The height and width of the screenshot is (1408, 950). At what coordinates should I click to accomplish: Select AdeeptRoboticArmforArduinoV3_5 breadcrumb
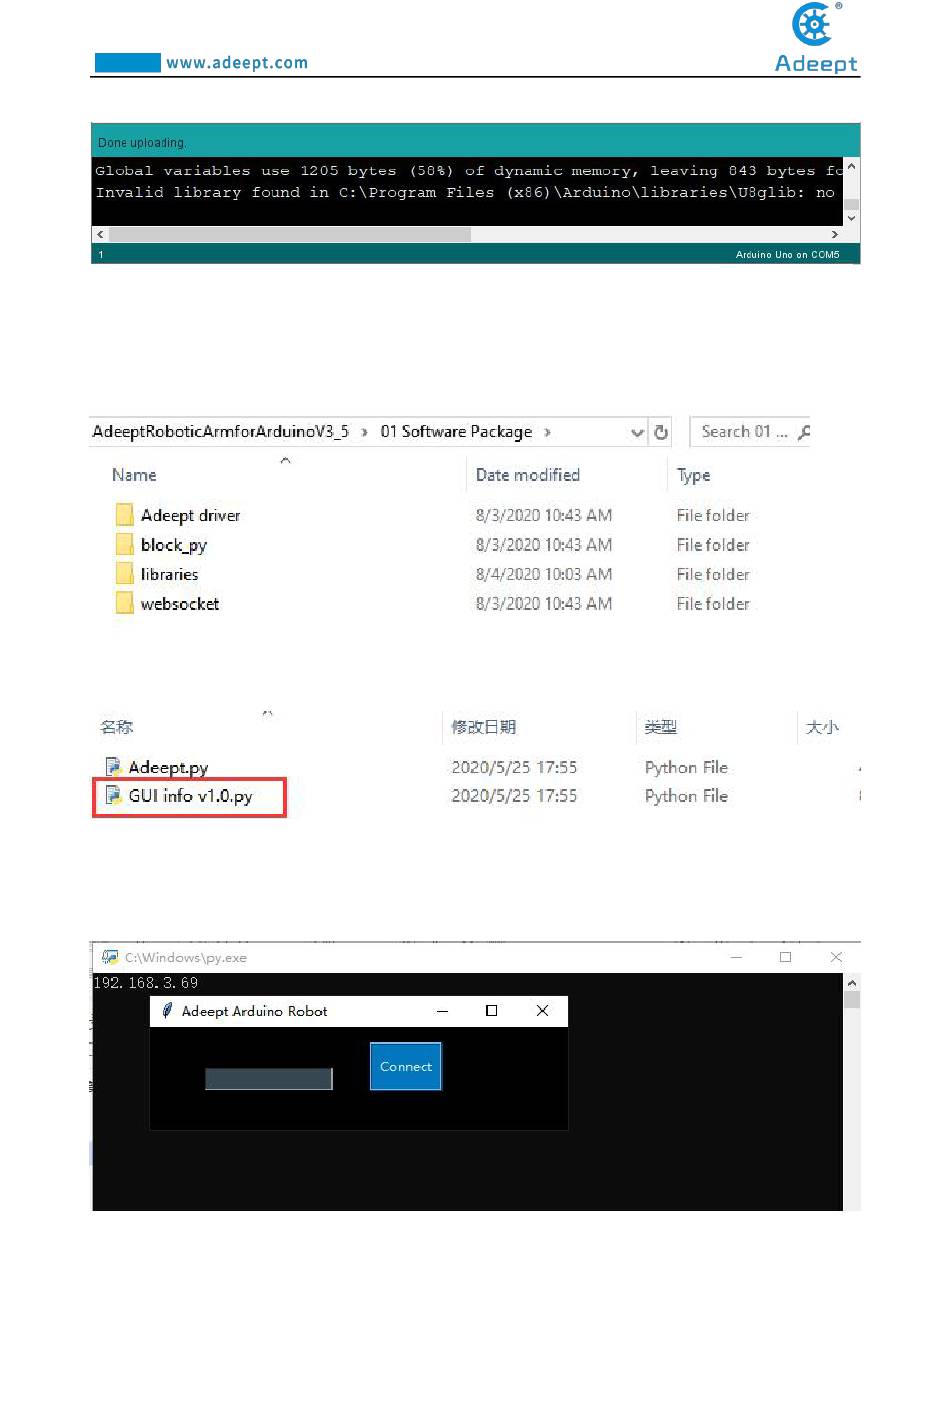pos(220,432)
